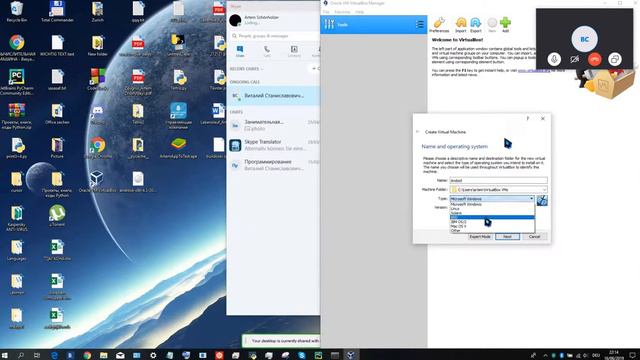Screen dimensions: 640x360
Task: Open the Contacts tab in Skype
Action: click(x=294, y=51)
